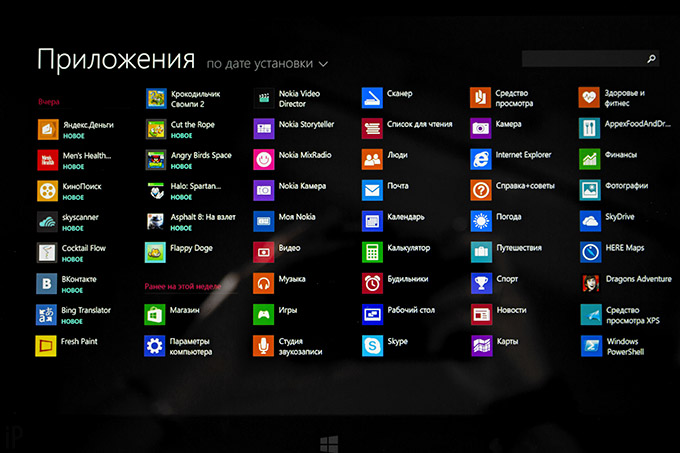This screenshot has width=680, height=453.
Task: Open the Калькулятор icon
Action: (373, 253)
